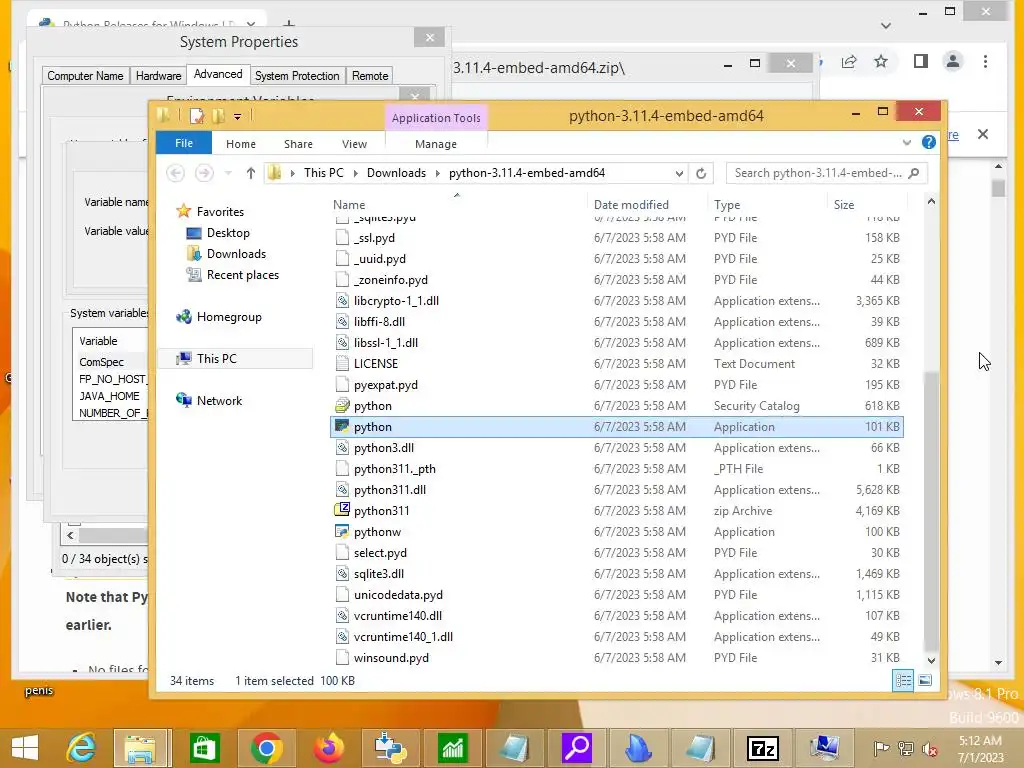The height and width of the screenshot is (768, 1024).
Task: Open the Manage ribbon tab
Action: [436, 144]
